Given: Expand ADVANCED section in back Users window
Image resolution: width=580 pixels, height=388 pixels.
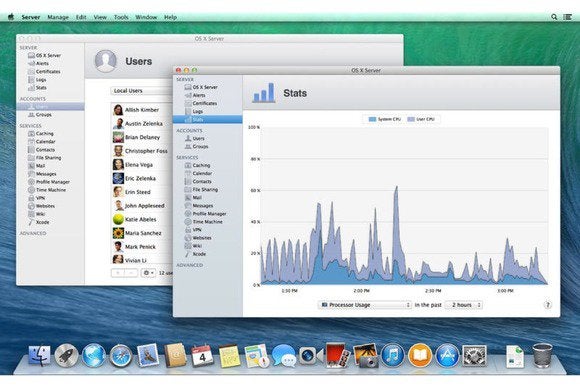Looking at the screenshot, I should [33, 233].
